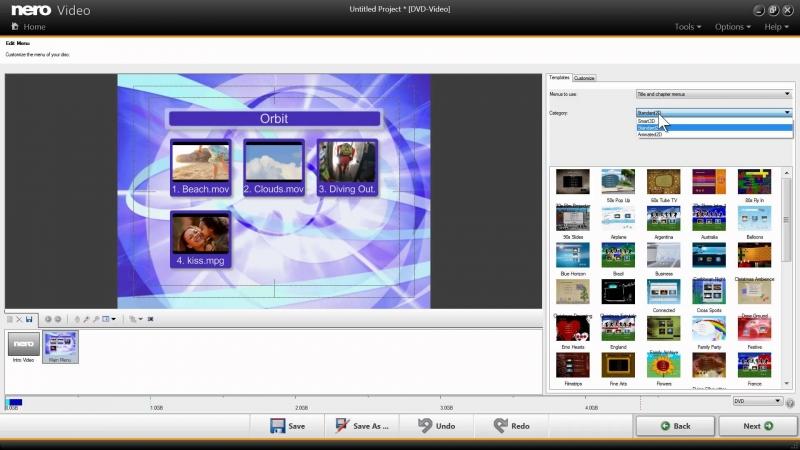Choose Smart3D from the Category list

tap(647, 121)
